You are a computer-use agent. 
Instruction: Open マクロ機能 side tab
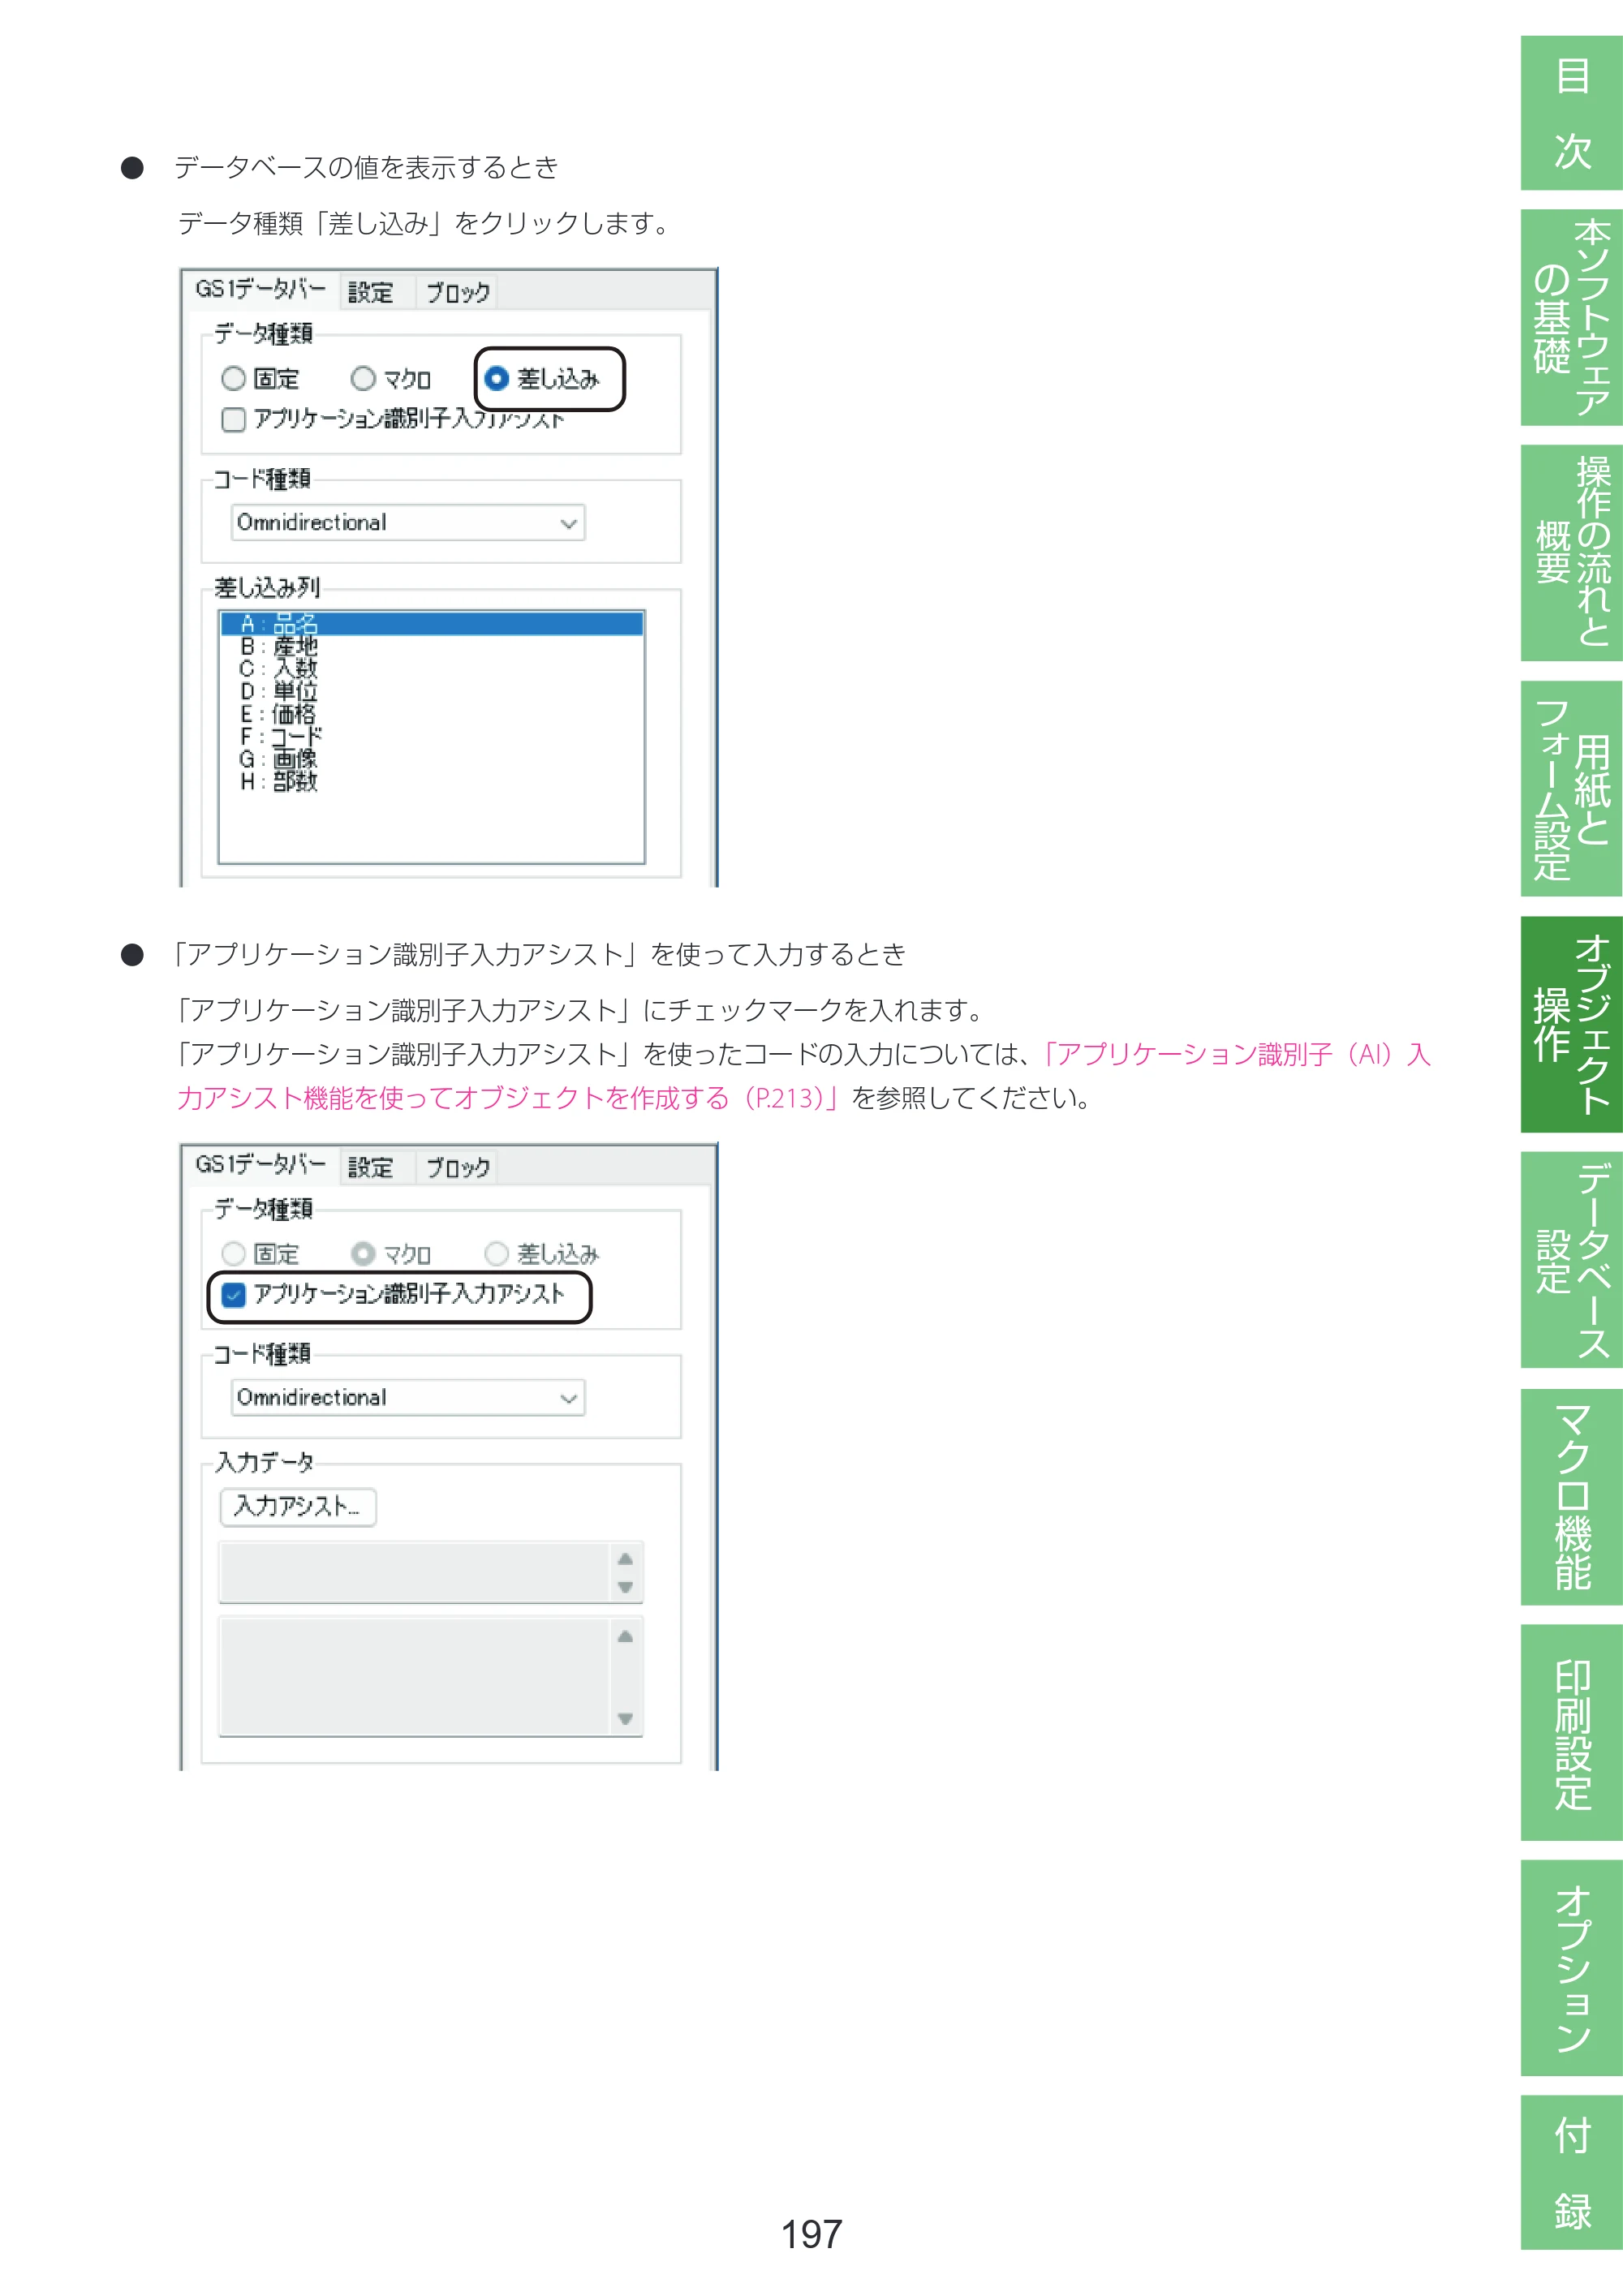point(1572,1497)
